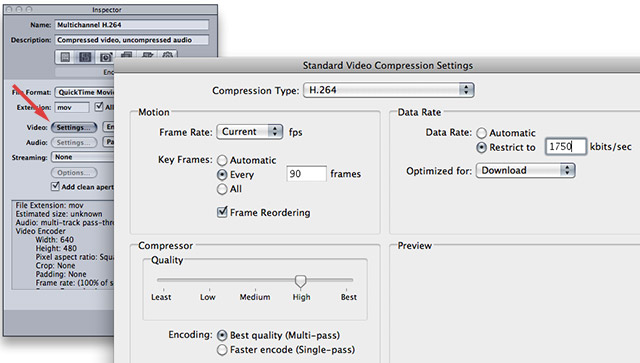Choose Automatic data rate radio button
The height and width of the screenshot is (363, 640).
point(482,133)
